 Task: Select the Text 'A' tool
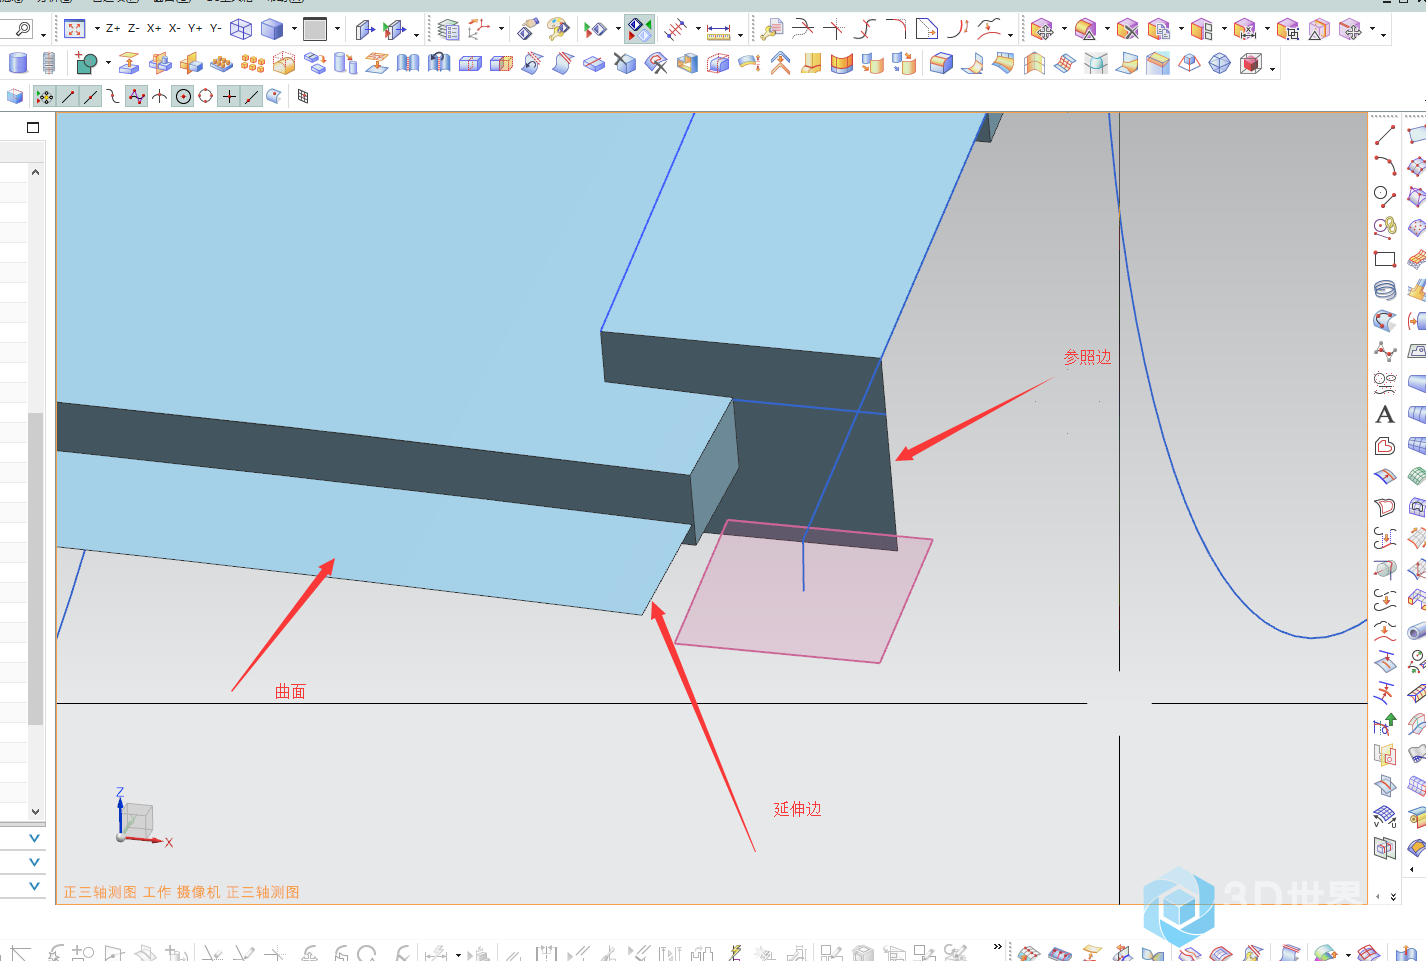[x=1385, y=414]
